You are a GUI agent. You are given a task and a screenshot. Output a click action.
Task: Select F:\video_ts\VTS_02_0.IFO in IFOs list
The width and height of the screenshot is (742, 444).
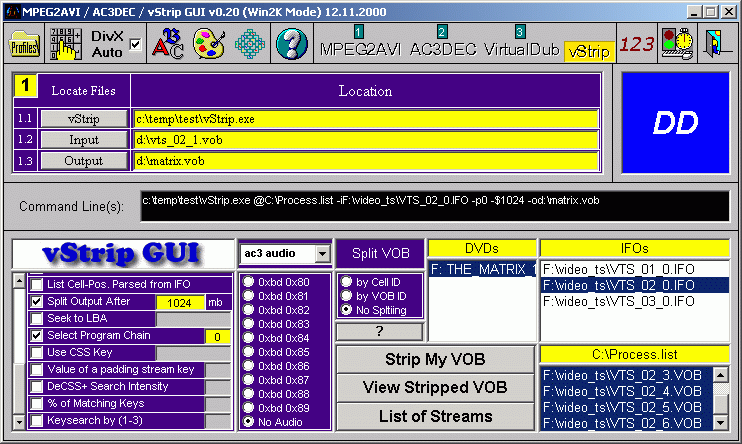point(635,285)
